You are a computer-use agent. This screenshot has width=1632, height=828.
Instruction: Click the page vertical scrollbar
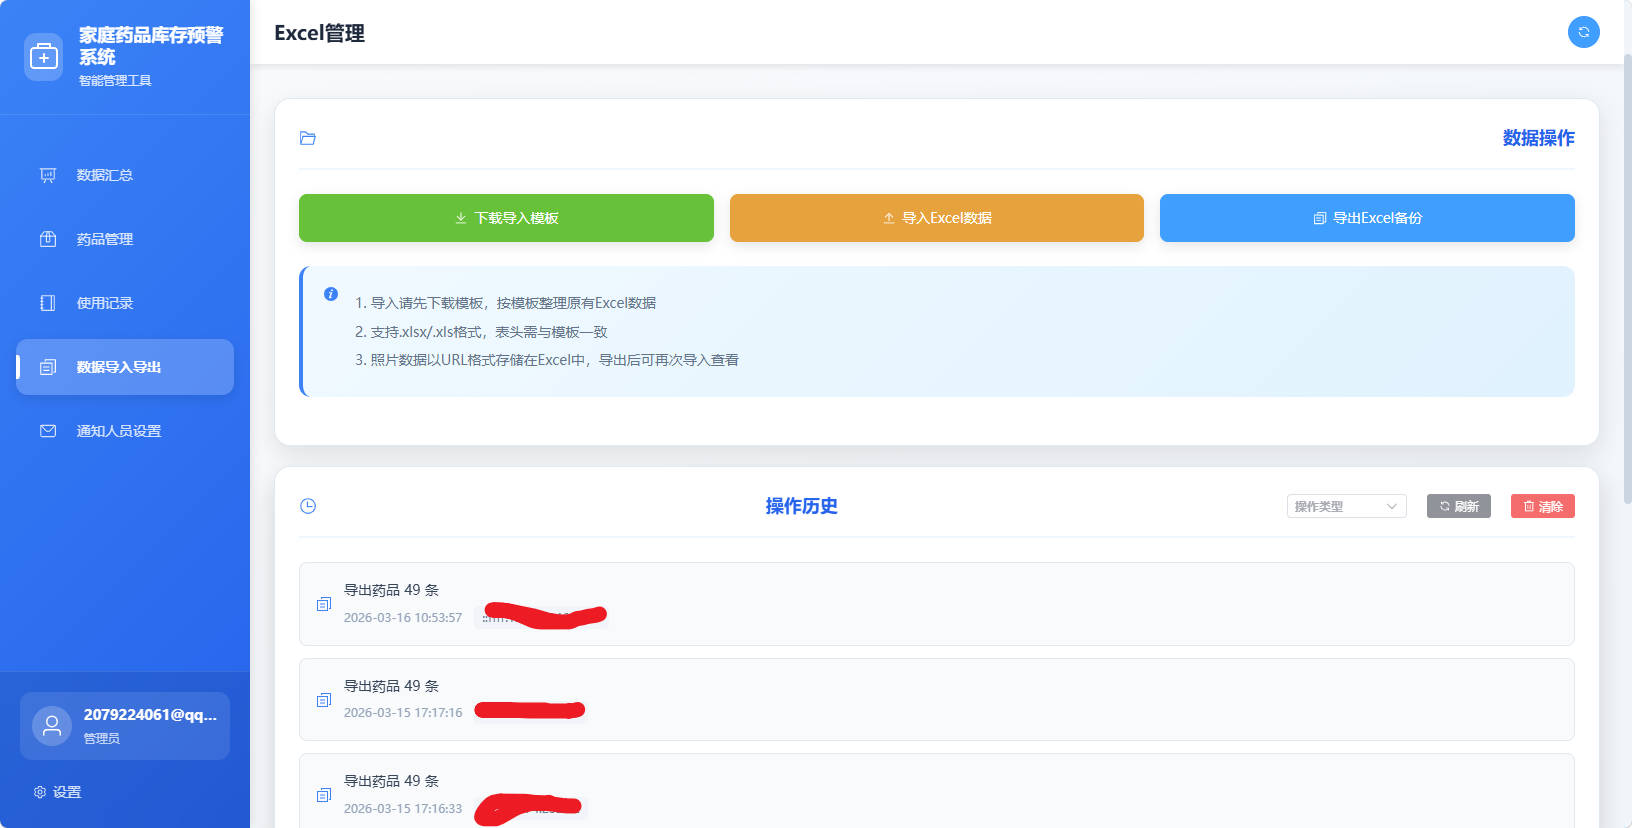click(1627, 280)
